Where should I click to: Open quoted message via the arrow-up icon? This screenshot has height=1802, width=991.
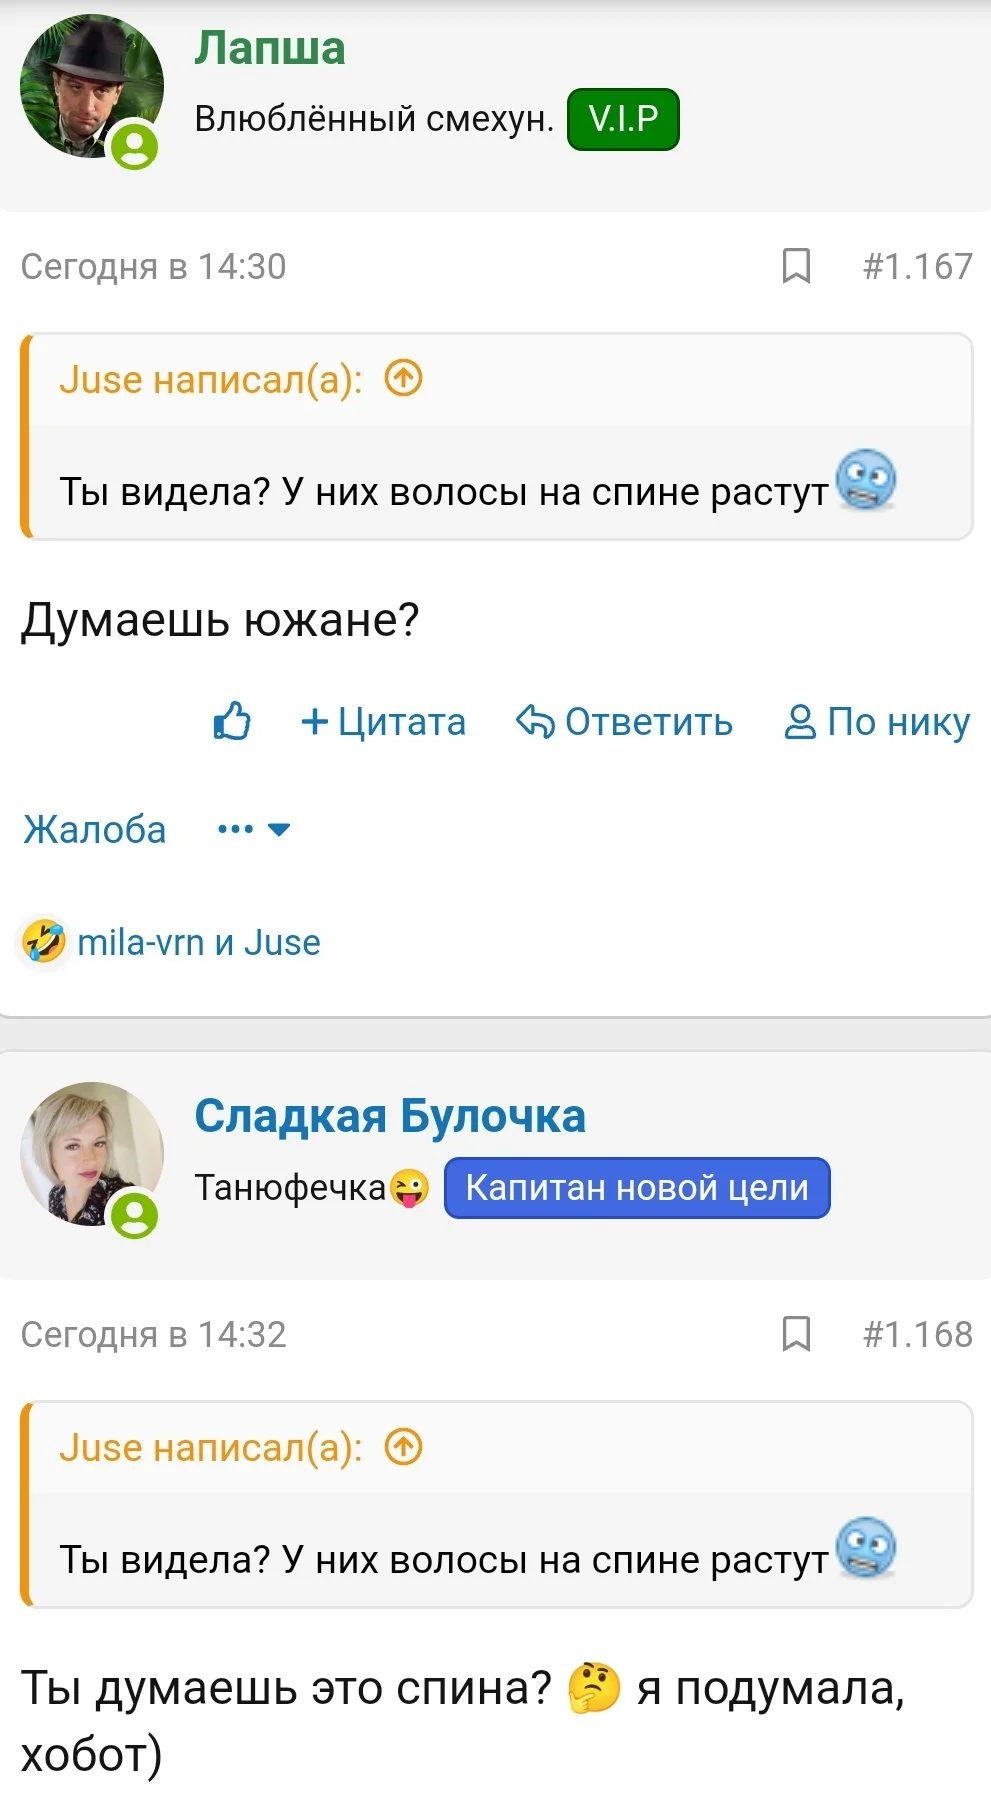(404, 379)
